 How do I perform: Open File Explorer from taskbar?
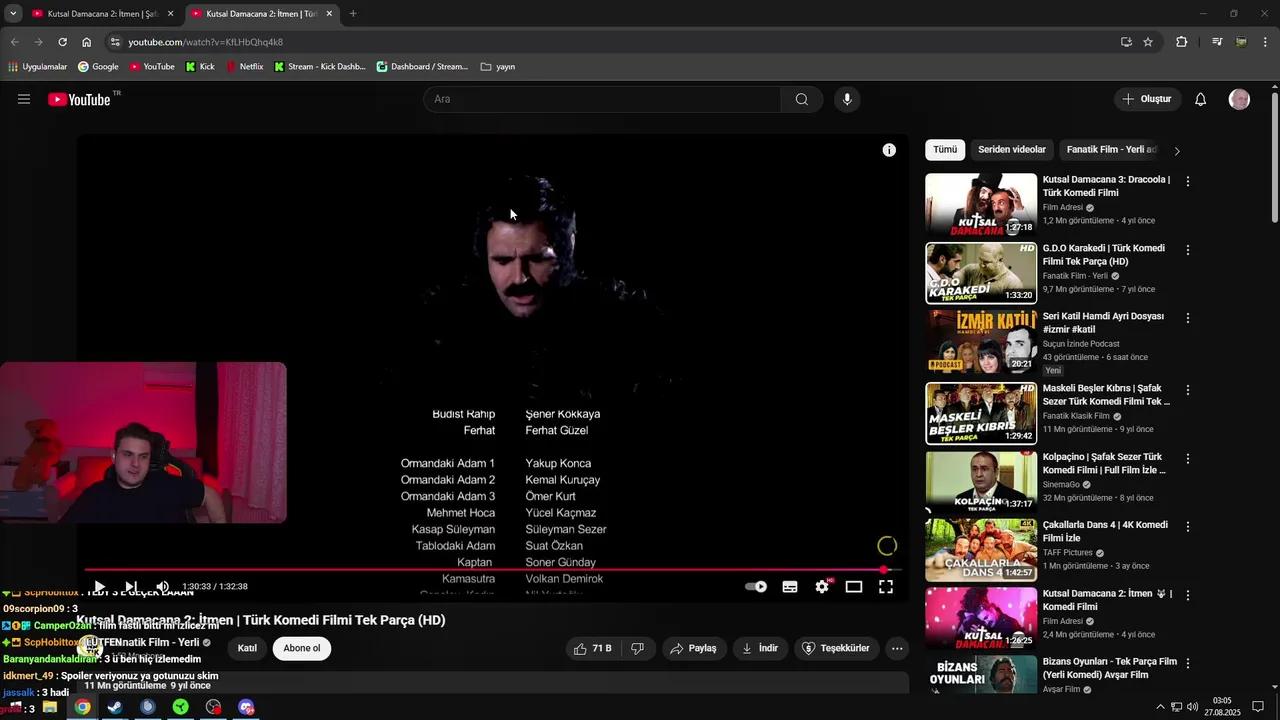tap(49, 707)
